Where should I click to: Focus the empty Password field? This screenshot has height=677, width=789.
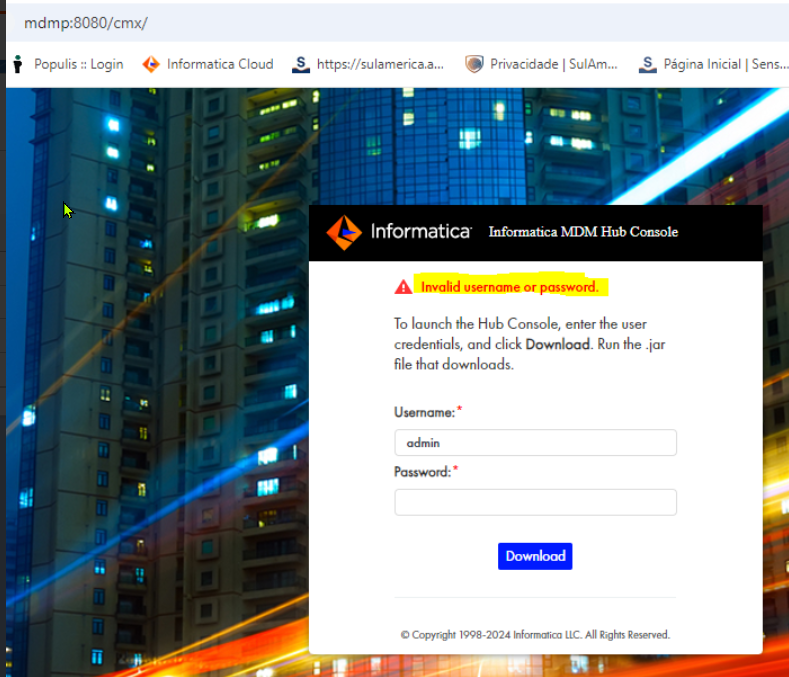point(535,502)
